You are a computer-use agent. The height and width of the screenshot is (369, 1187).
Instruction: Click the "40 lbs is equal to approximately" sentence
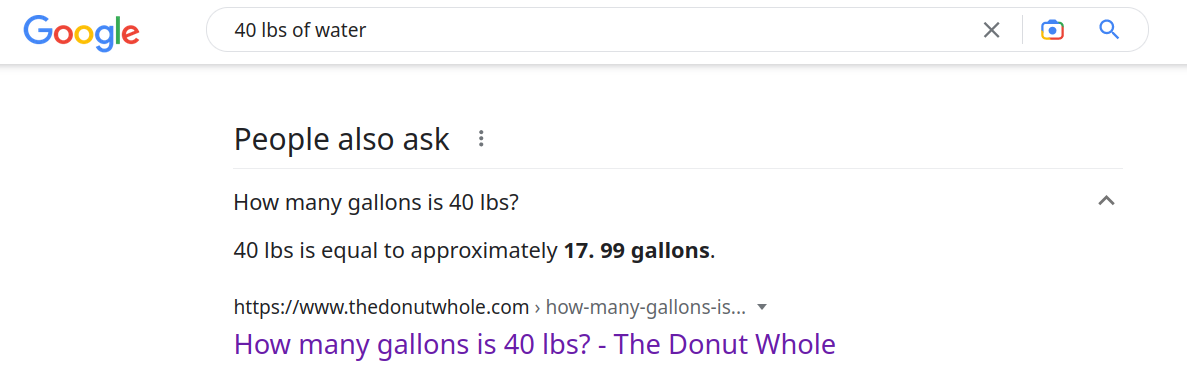point(396,252)
